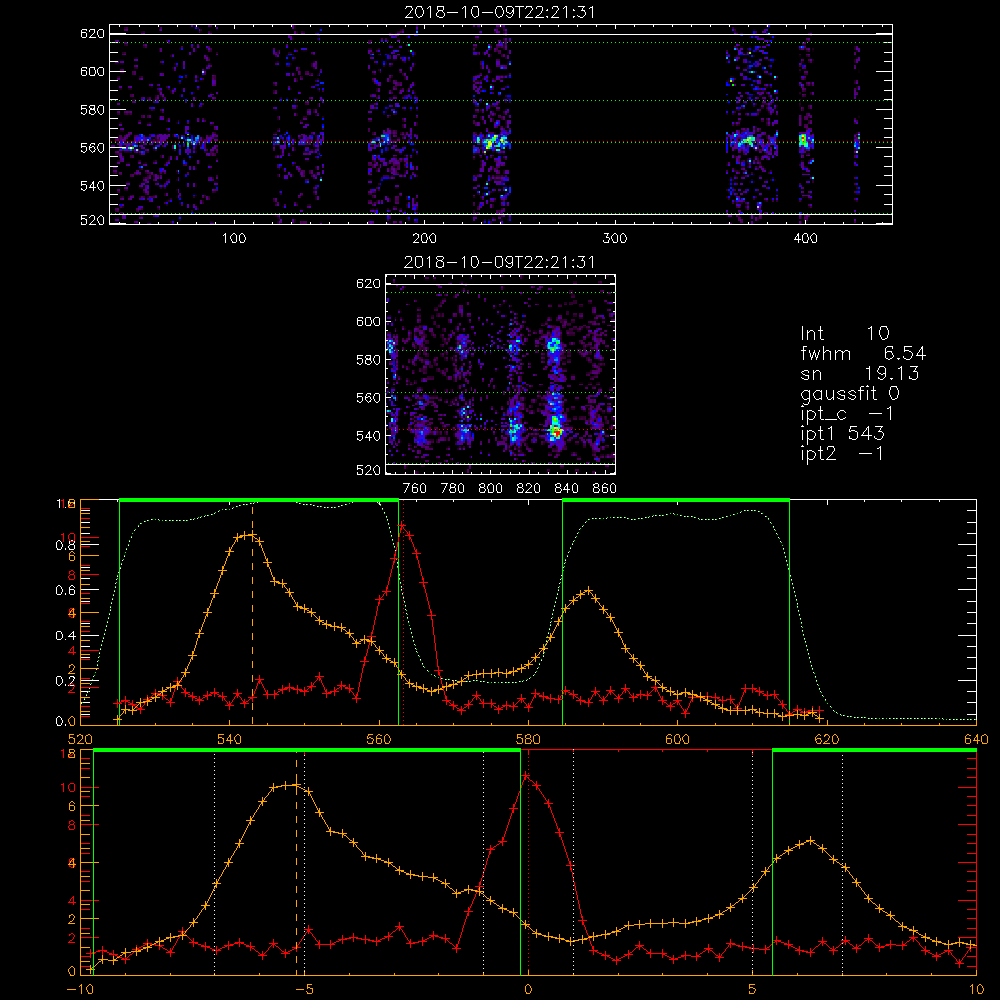1000x1000 pixels.
Task: Click the orange dashed vertical line in upper plot
Action: pyautogui.click(x=253, y=612)
